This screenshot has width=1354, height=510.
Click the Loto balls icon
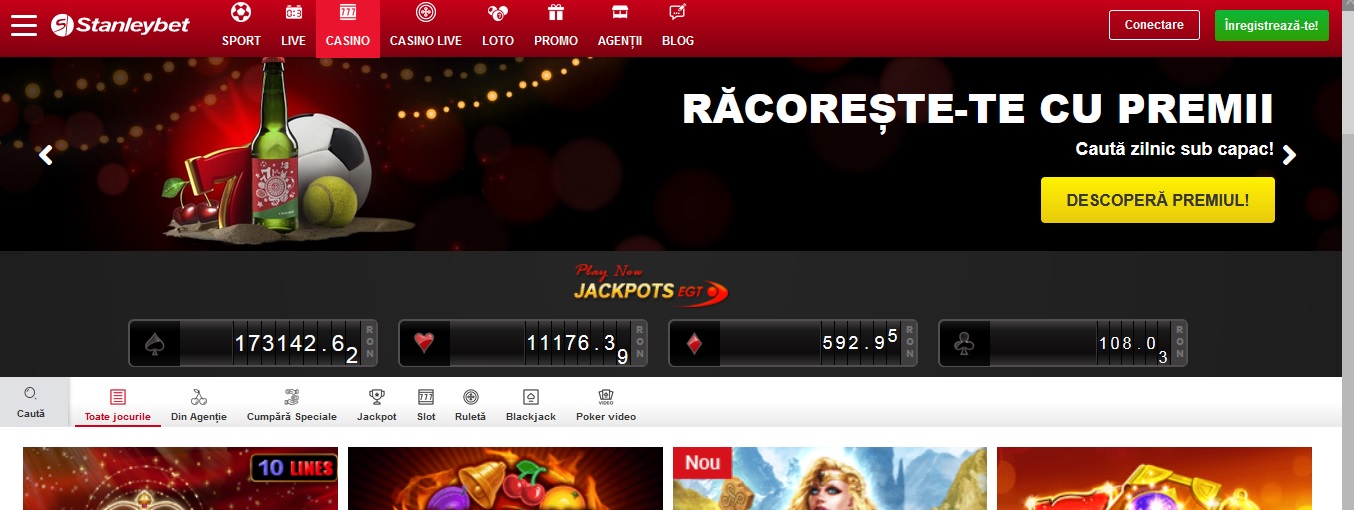pos(497,13)
